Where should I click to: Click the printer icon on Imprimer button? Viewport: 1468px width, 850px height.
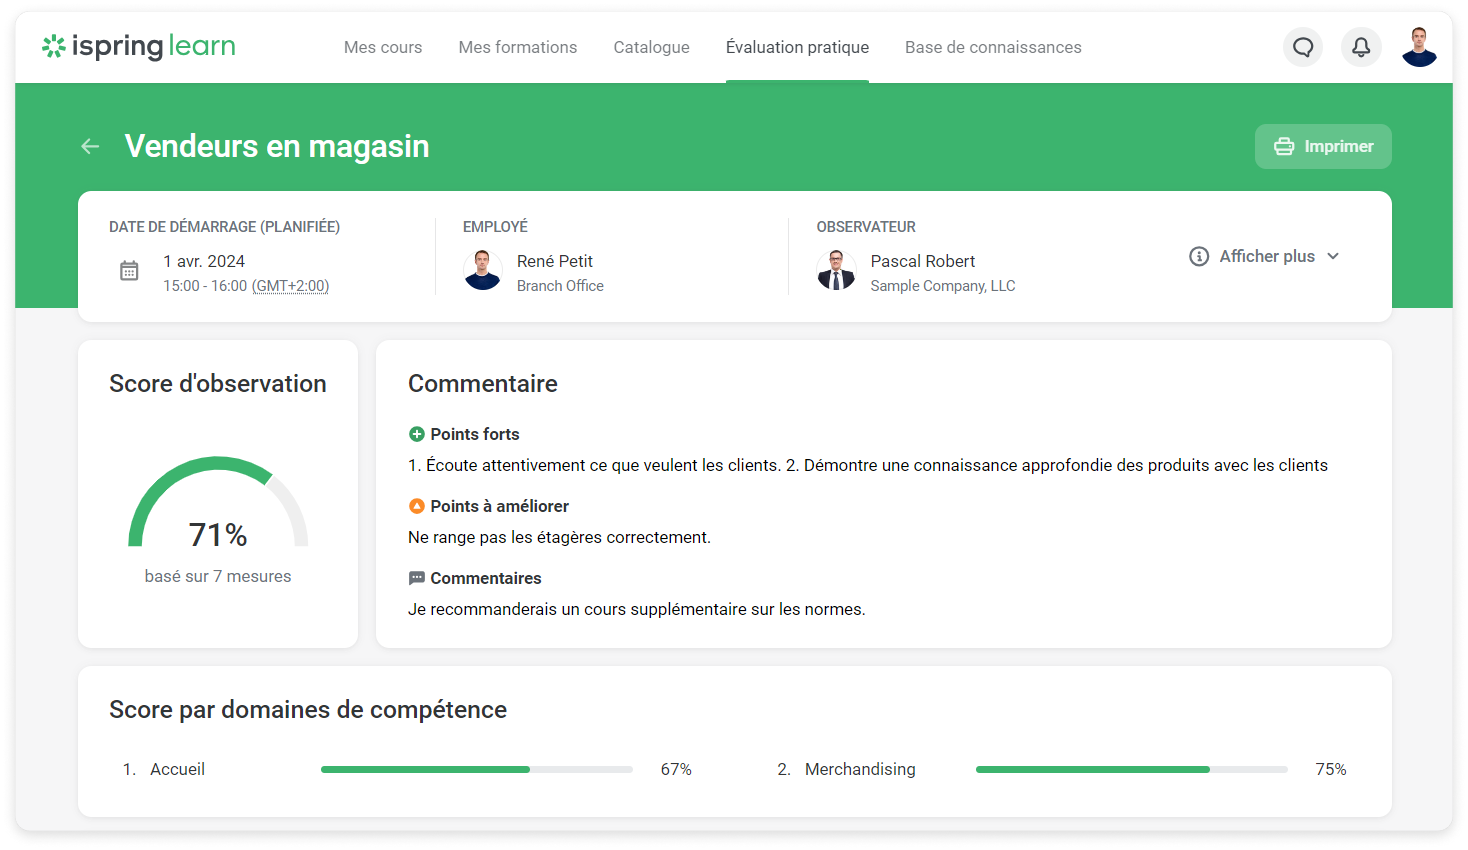pos(1283,146)
